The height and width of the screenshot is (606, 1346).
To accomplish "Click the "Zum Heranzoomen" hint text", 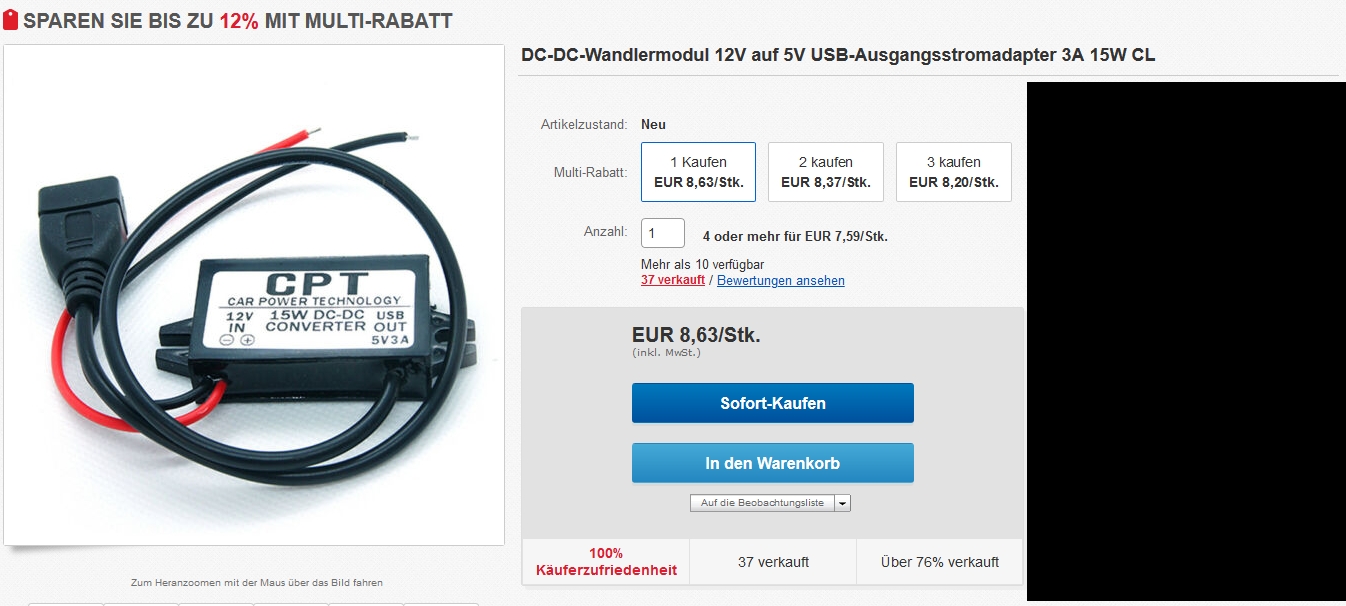I will [x=257, y=582].
